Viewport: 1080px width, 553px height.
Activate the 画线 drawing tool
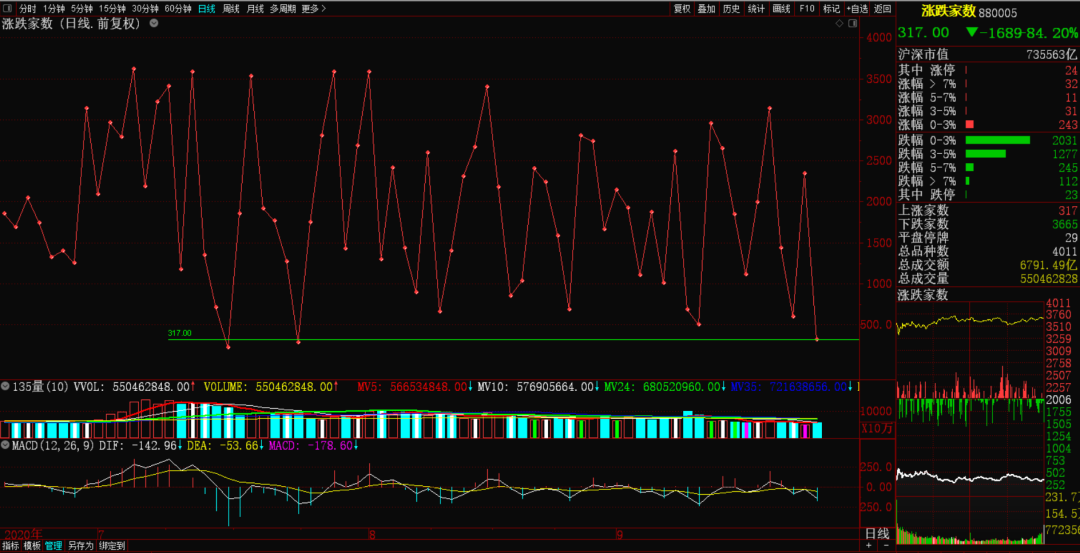pos(781,9)
